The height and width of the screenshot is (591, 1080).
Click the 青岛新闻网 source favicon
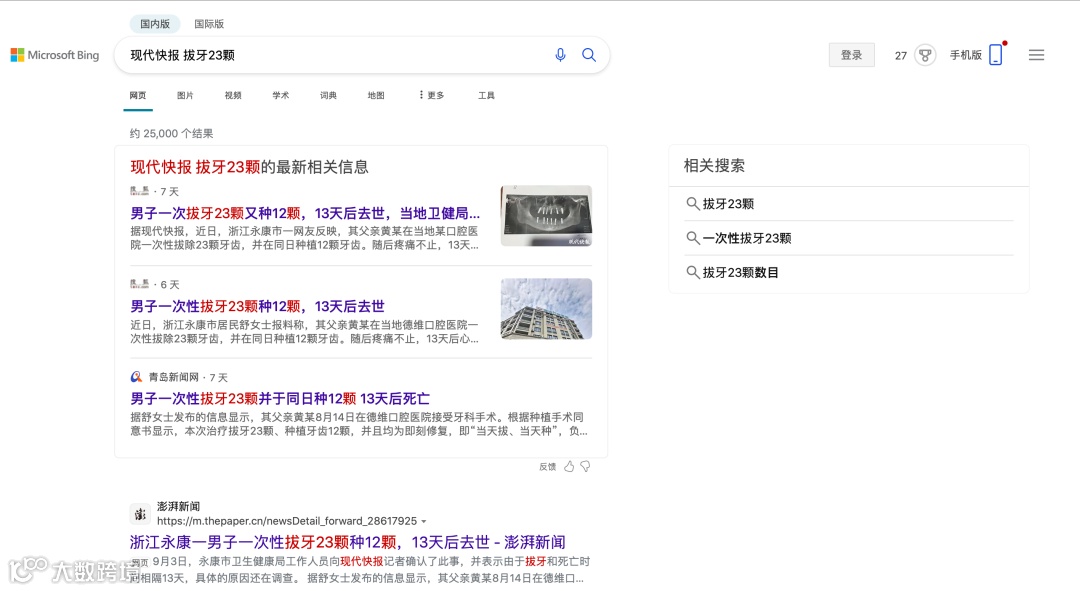pyautogui.click(x=136, y=377)
